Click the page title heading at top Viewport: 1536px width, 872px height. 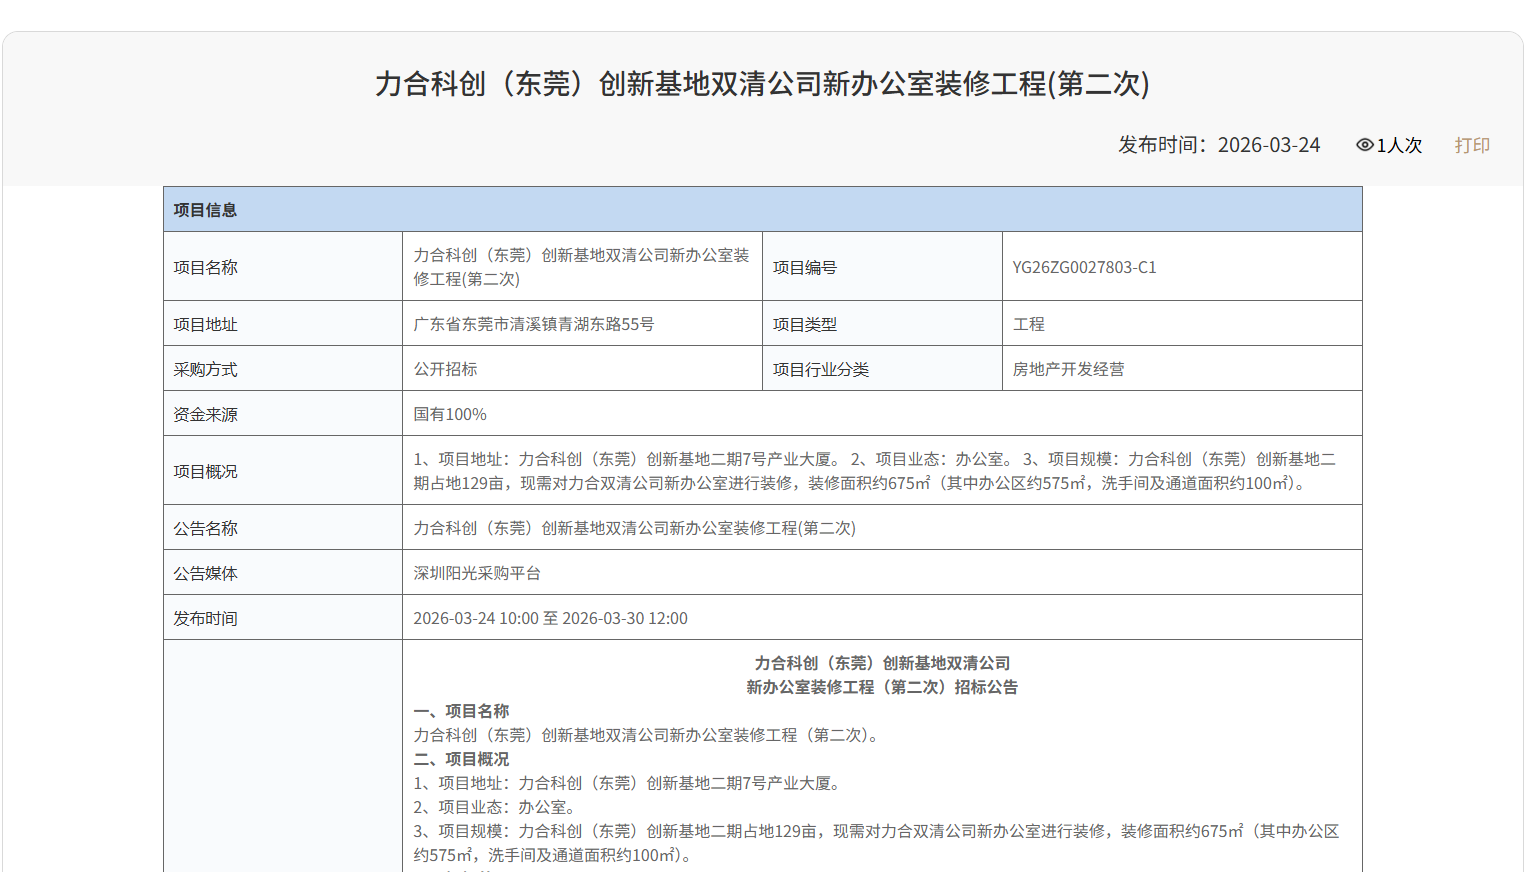pos(762,83)
